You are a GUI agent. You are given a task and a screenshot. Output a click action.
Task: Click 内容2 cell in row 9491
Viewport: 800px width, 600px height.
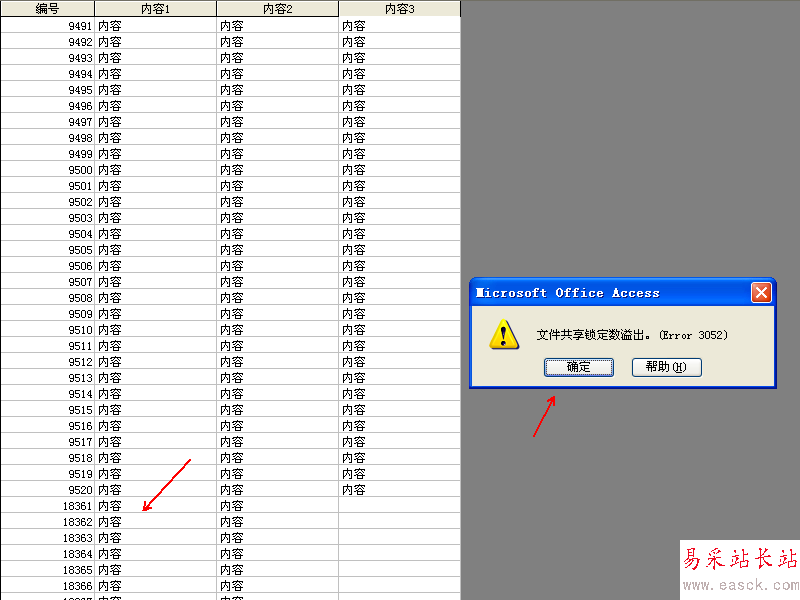pos(278,26)
